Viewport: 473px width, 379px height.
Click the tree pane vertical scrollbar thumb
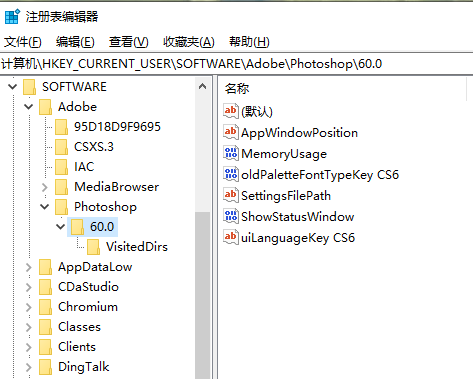[x=202, y=295]
